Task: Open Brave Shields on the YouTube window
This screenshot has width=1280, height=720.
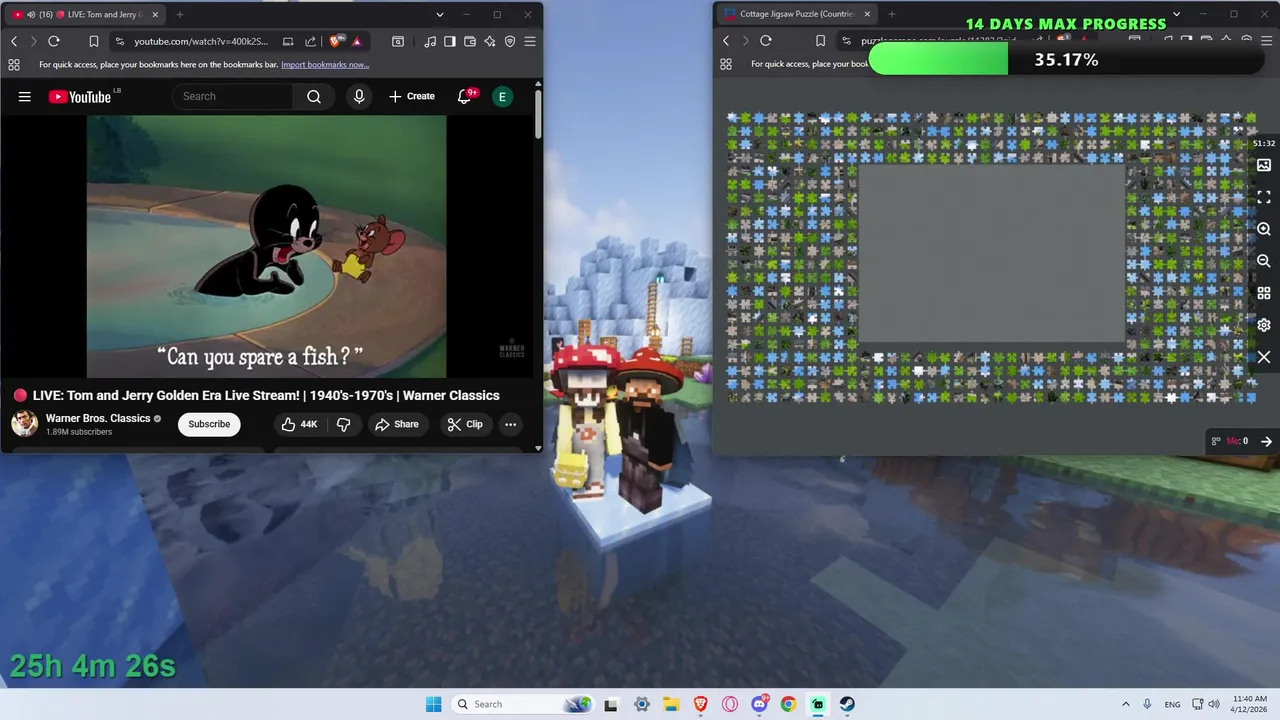Action: (335, 41)
